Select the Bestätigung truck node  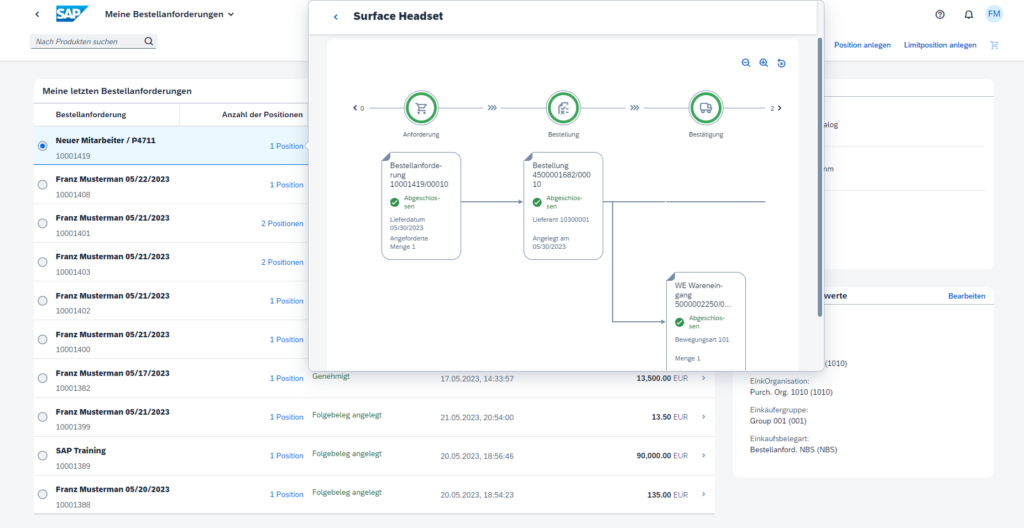point(706,108)
